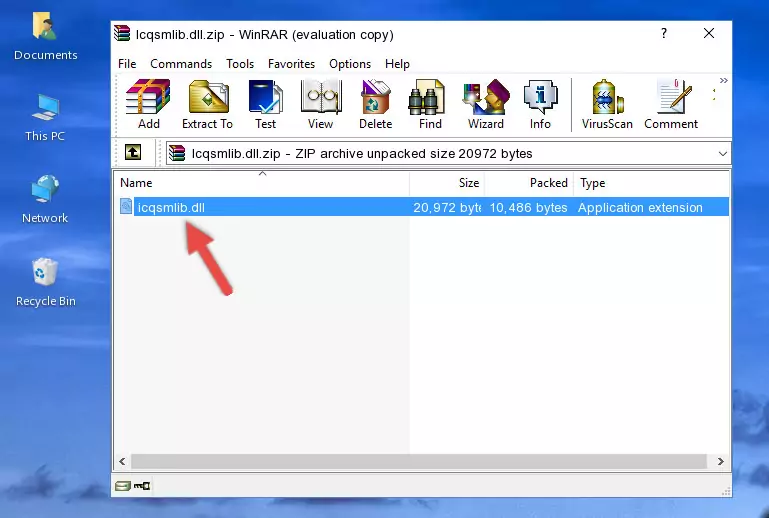Click the 20,972 bytes size cell
The width and height of the screenshot is (769, 518).
447,207
